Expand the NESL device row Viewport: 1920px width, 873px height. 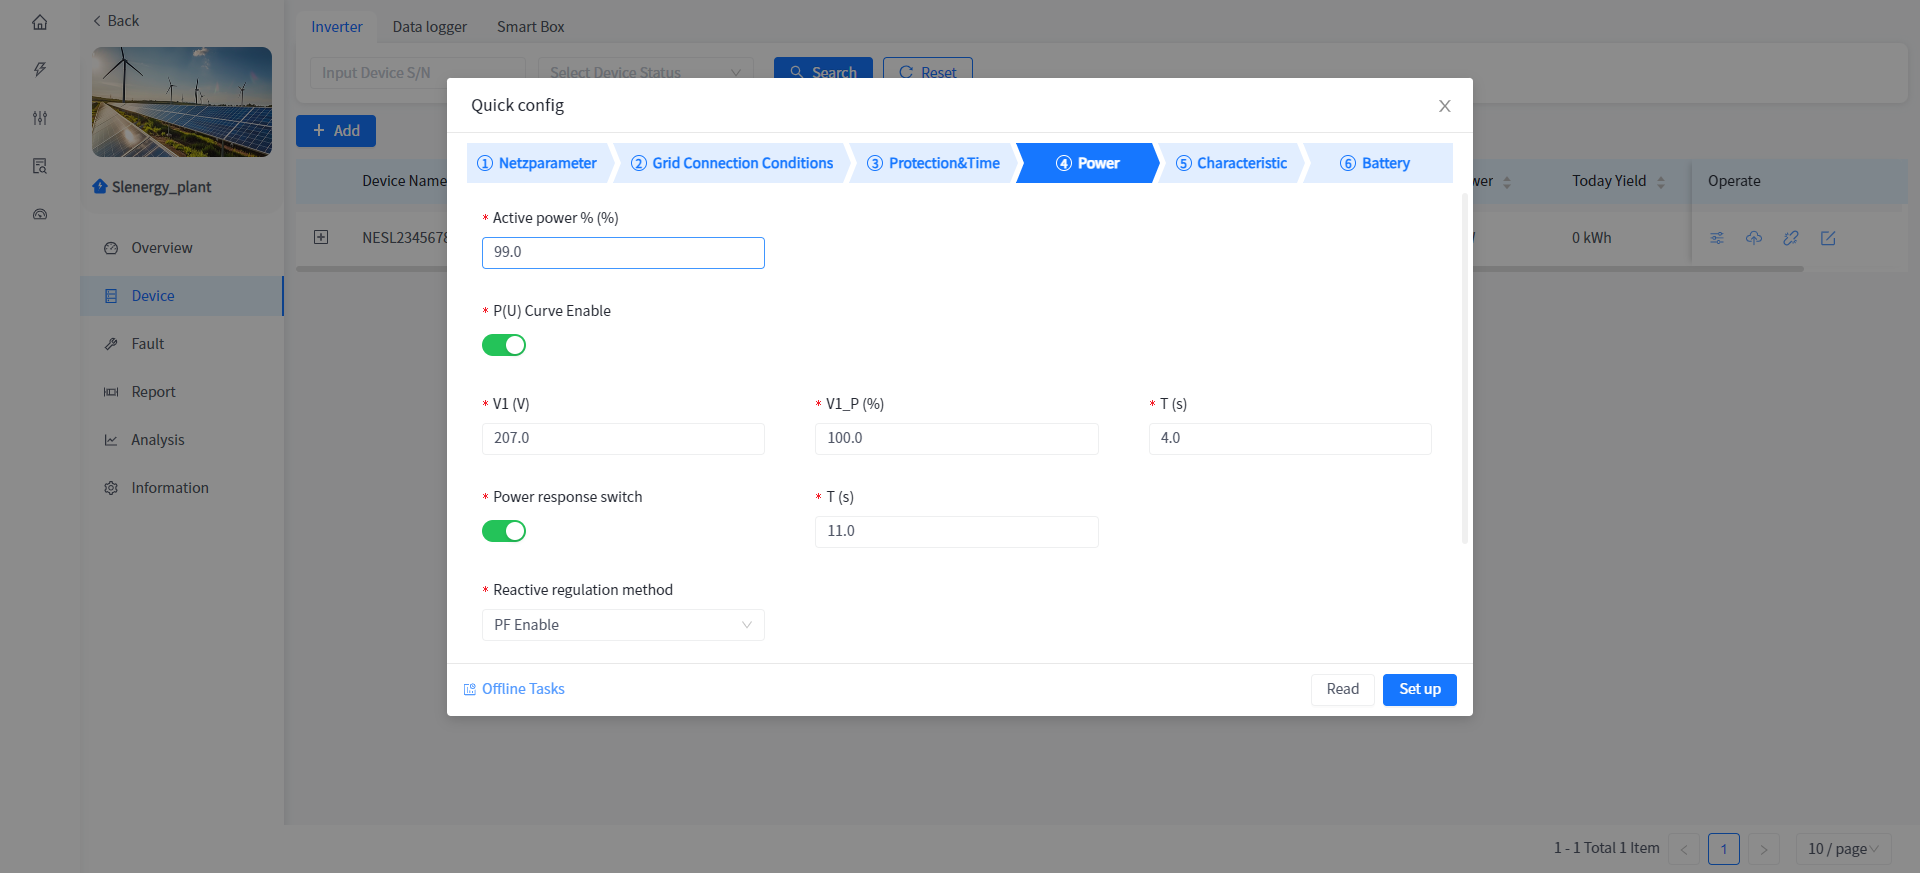pos(321,237)
